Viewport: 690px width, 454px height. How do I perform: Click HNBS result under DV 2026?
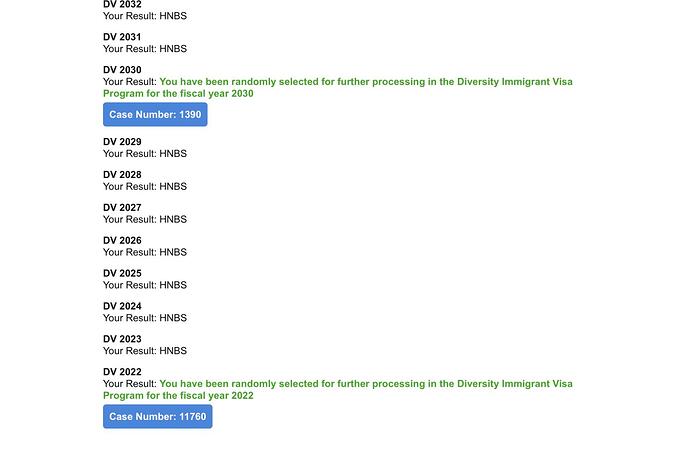click(x=173, y=252)
